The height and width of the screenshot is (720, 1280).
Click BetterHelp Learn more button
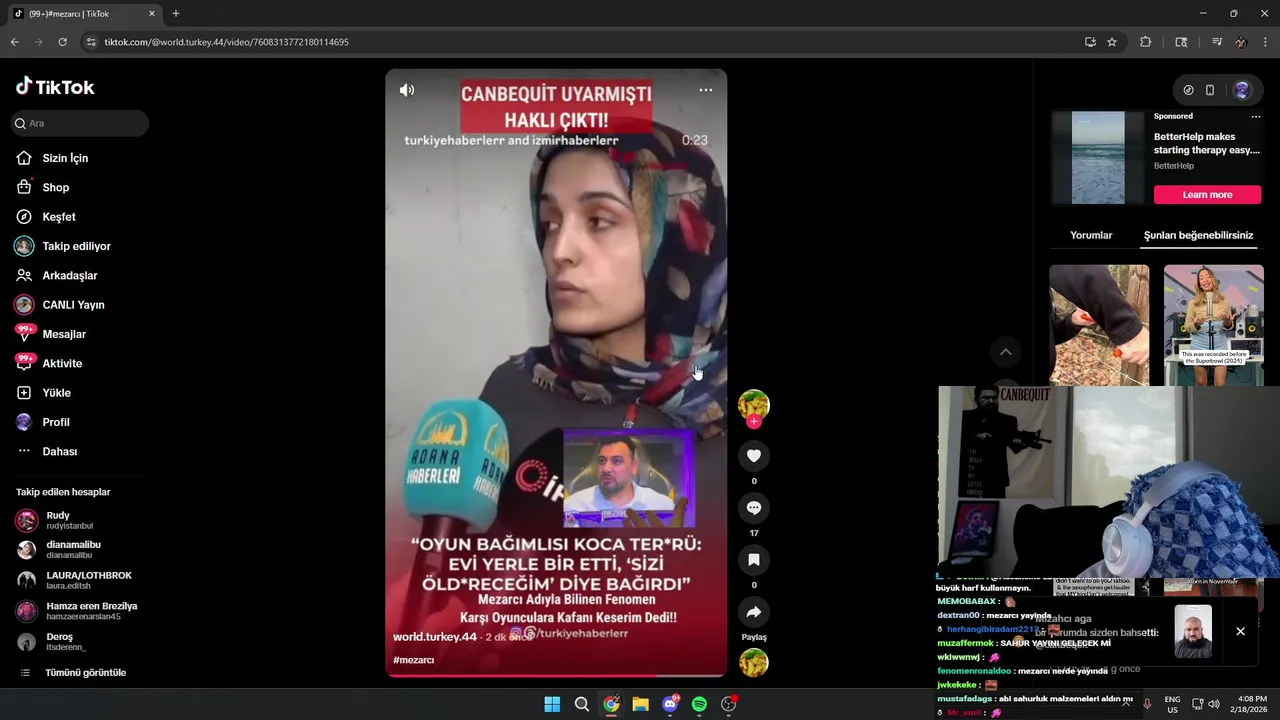(1207, 194)
